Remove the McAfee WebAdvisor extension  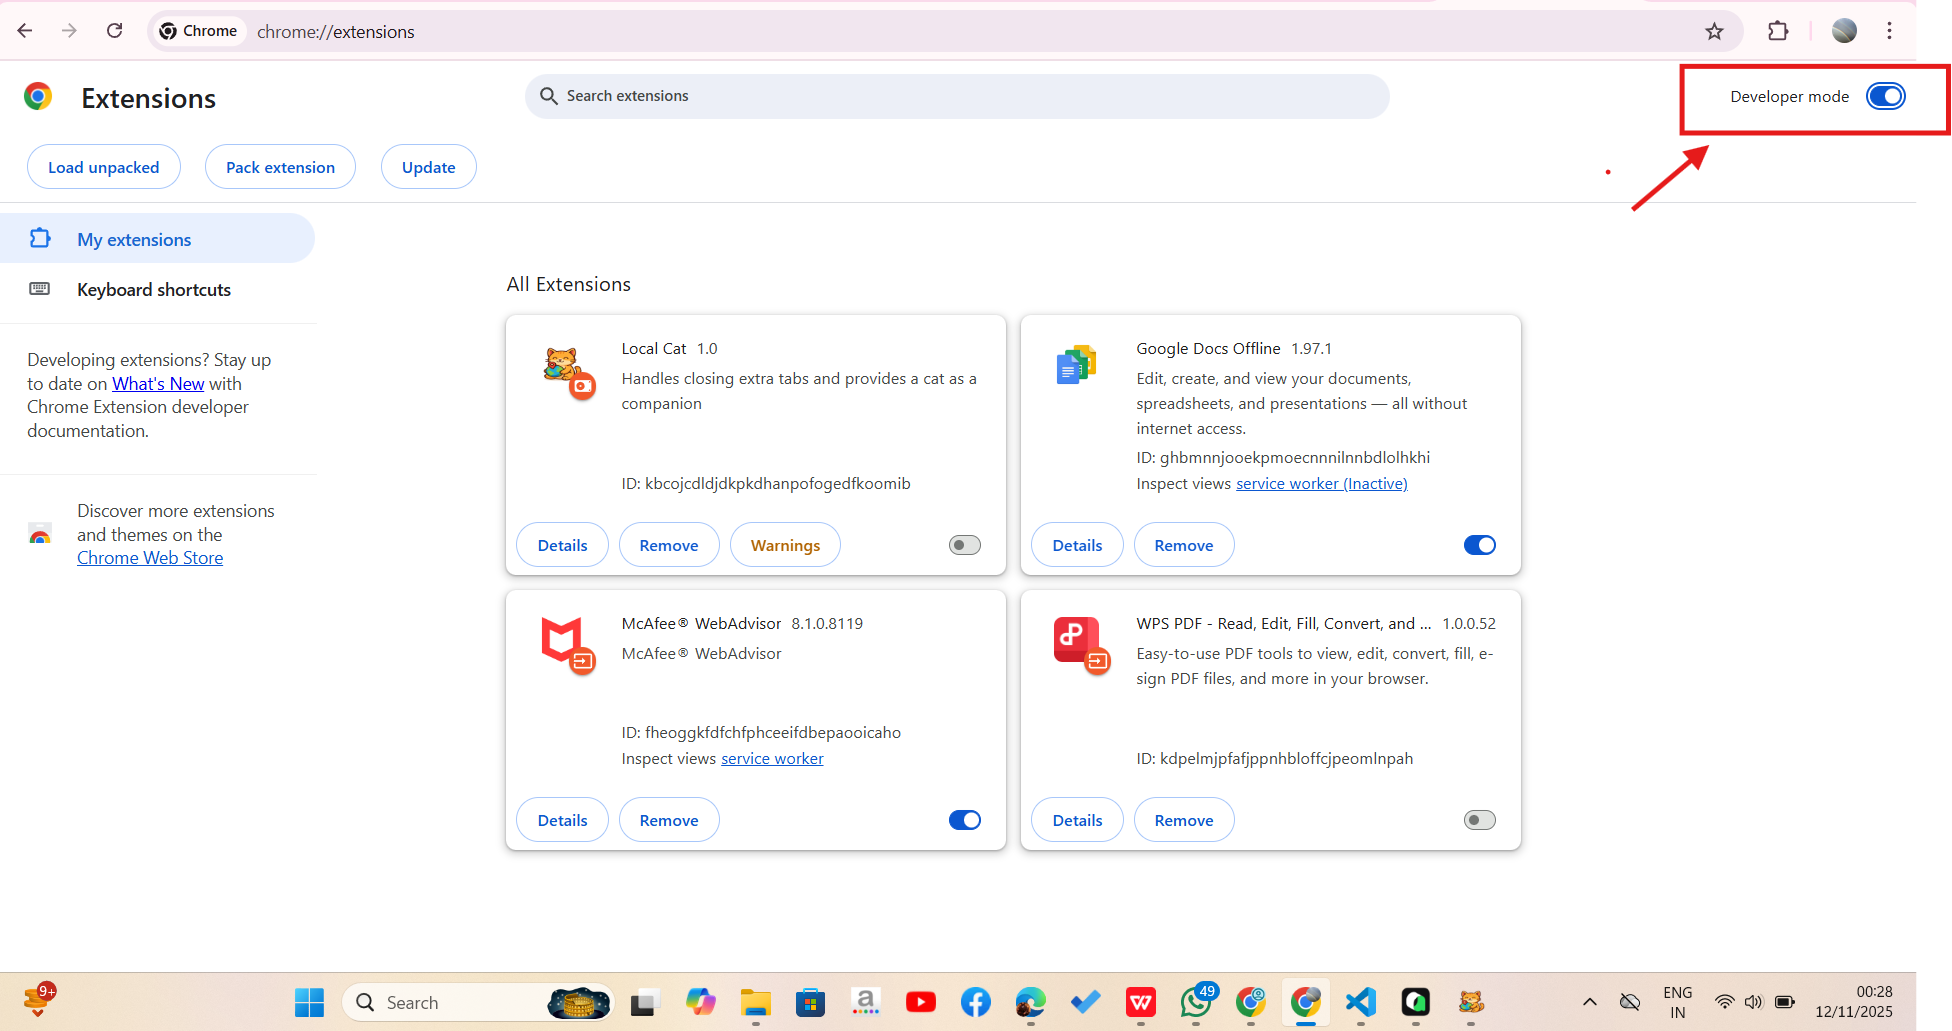[x=669, y=820]
